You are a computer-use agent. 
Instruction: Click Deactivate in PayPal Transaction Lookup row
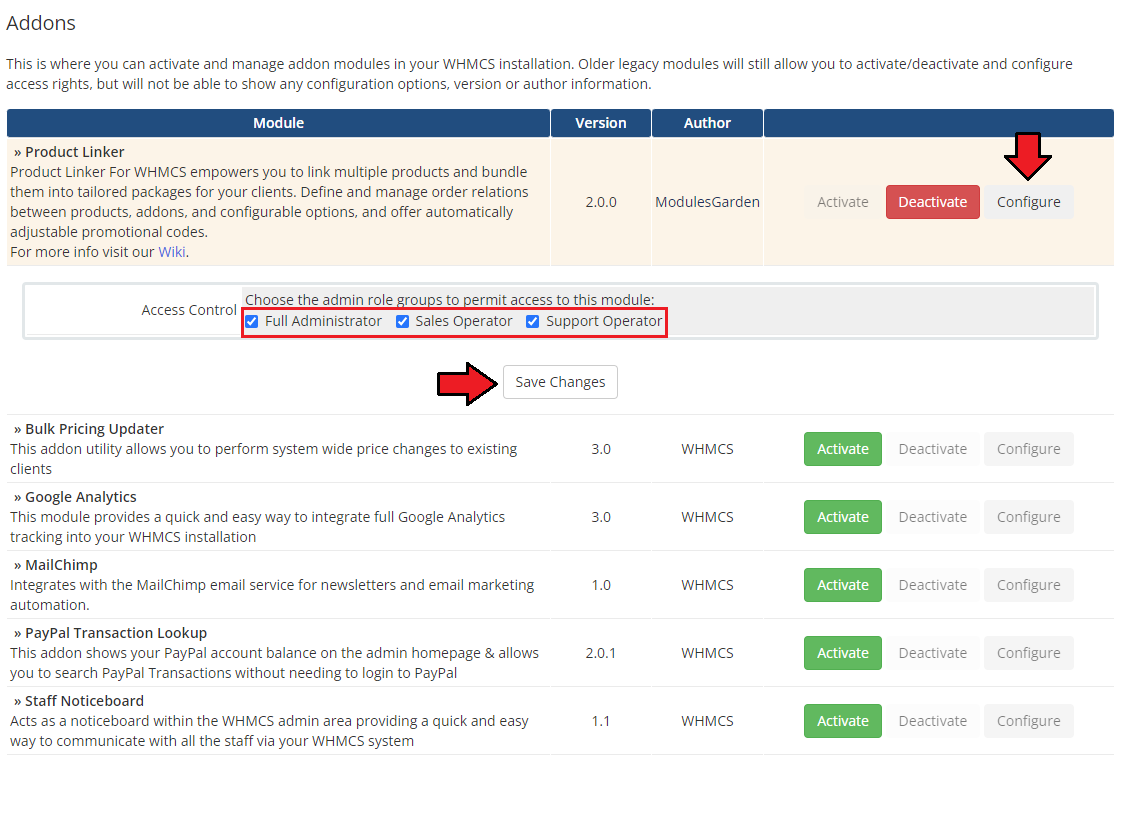pyautogui.click(x=932, y=653)
